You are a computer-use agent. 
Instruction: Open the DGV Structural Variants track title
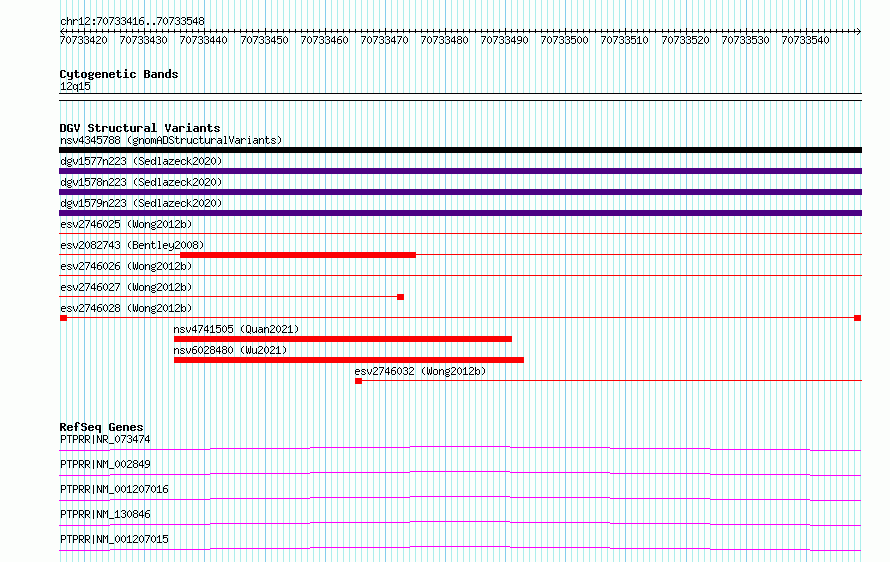coord(140,128)
